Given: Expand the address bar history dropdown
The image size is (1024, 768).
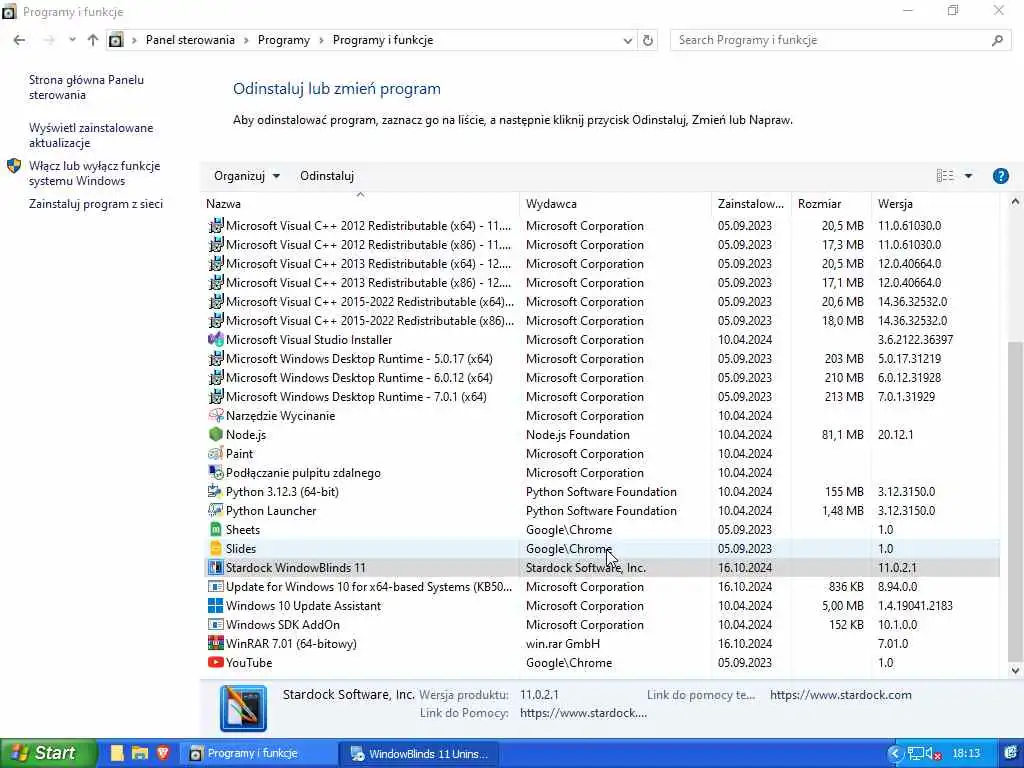Looking at the screenshot, I should pyautogui.click(x=628, y=40).
